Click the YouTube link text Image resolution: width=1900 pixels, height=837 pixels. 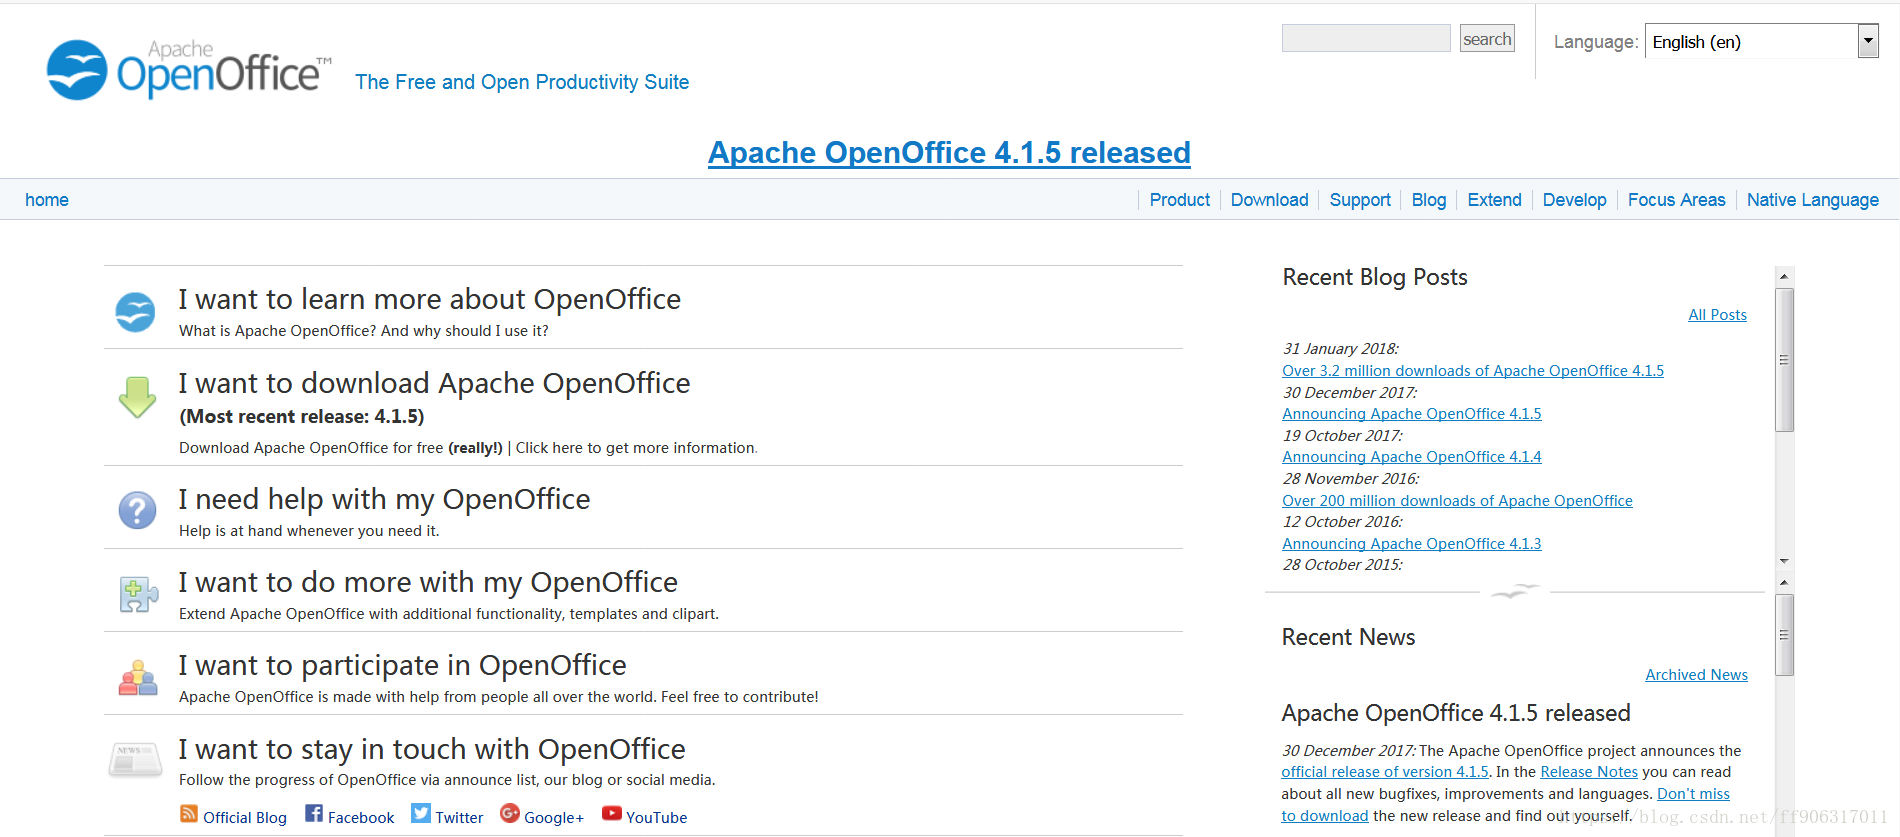(656, 817)
